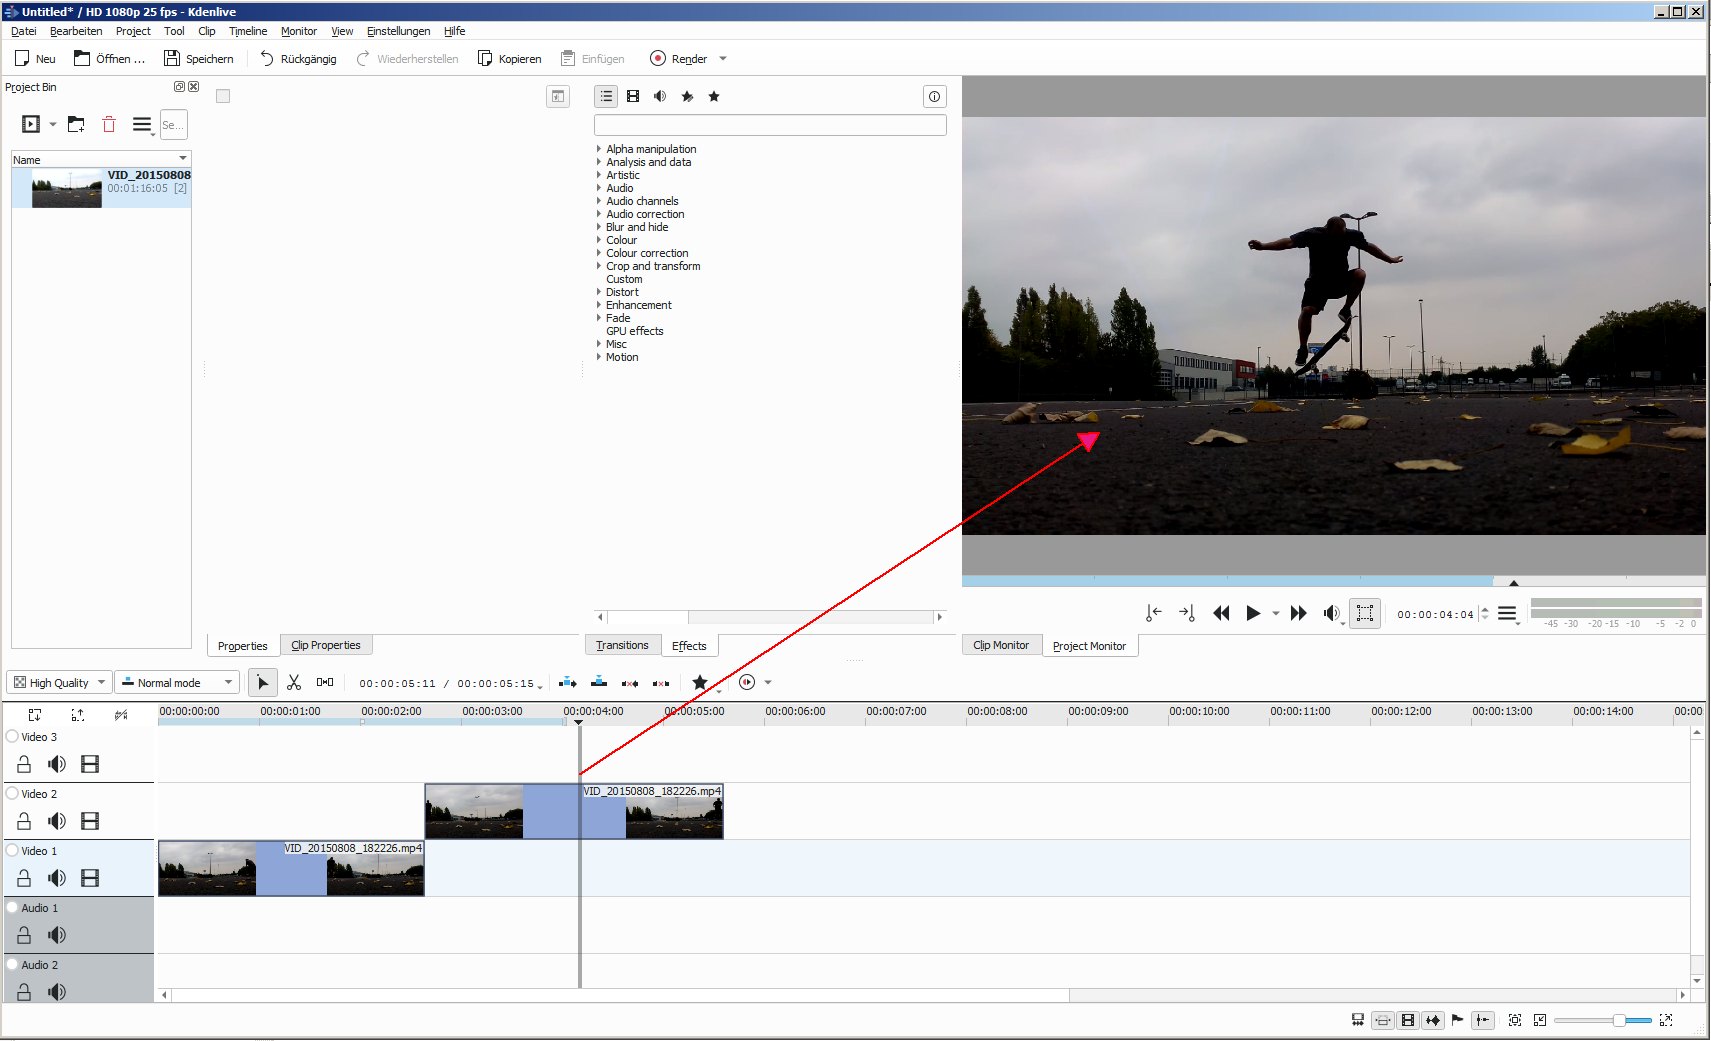
Task: Click the set zone in-point icon
Action: click(x=1153, y=613)
